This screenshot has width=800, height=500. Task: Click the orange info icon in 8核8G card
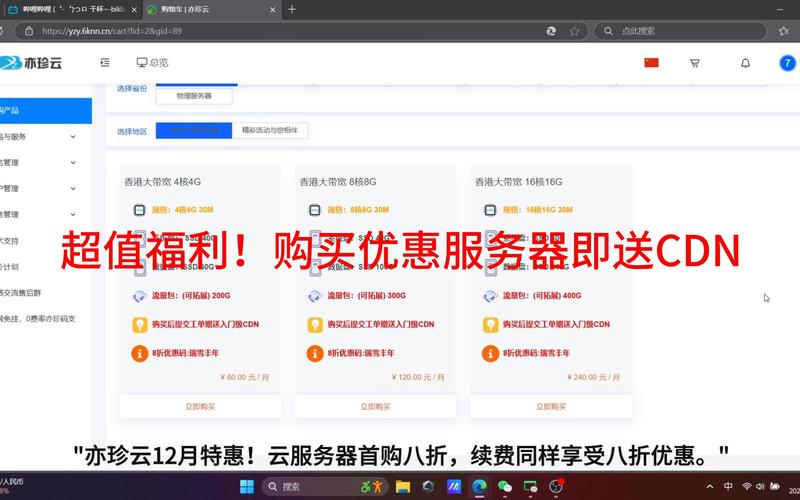click(x=315, y=353)
